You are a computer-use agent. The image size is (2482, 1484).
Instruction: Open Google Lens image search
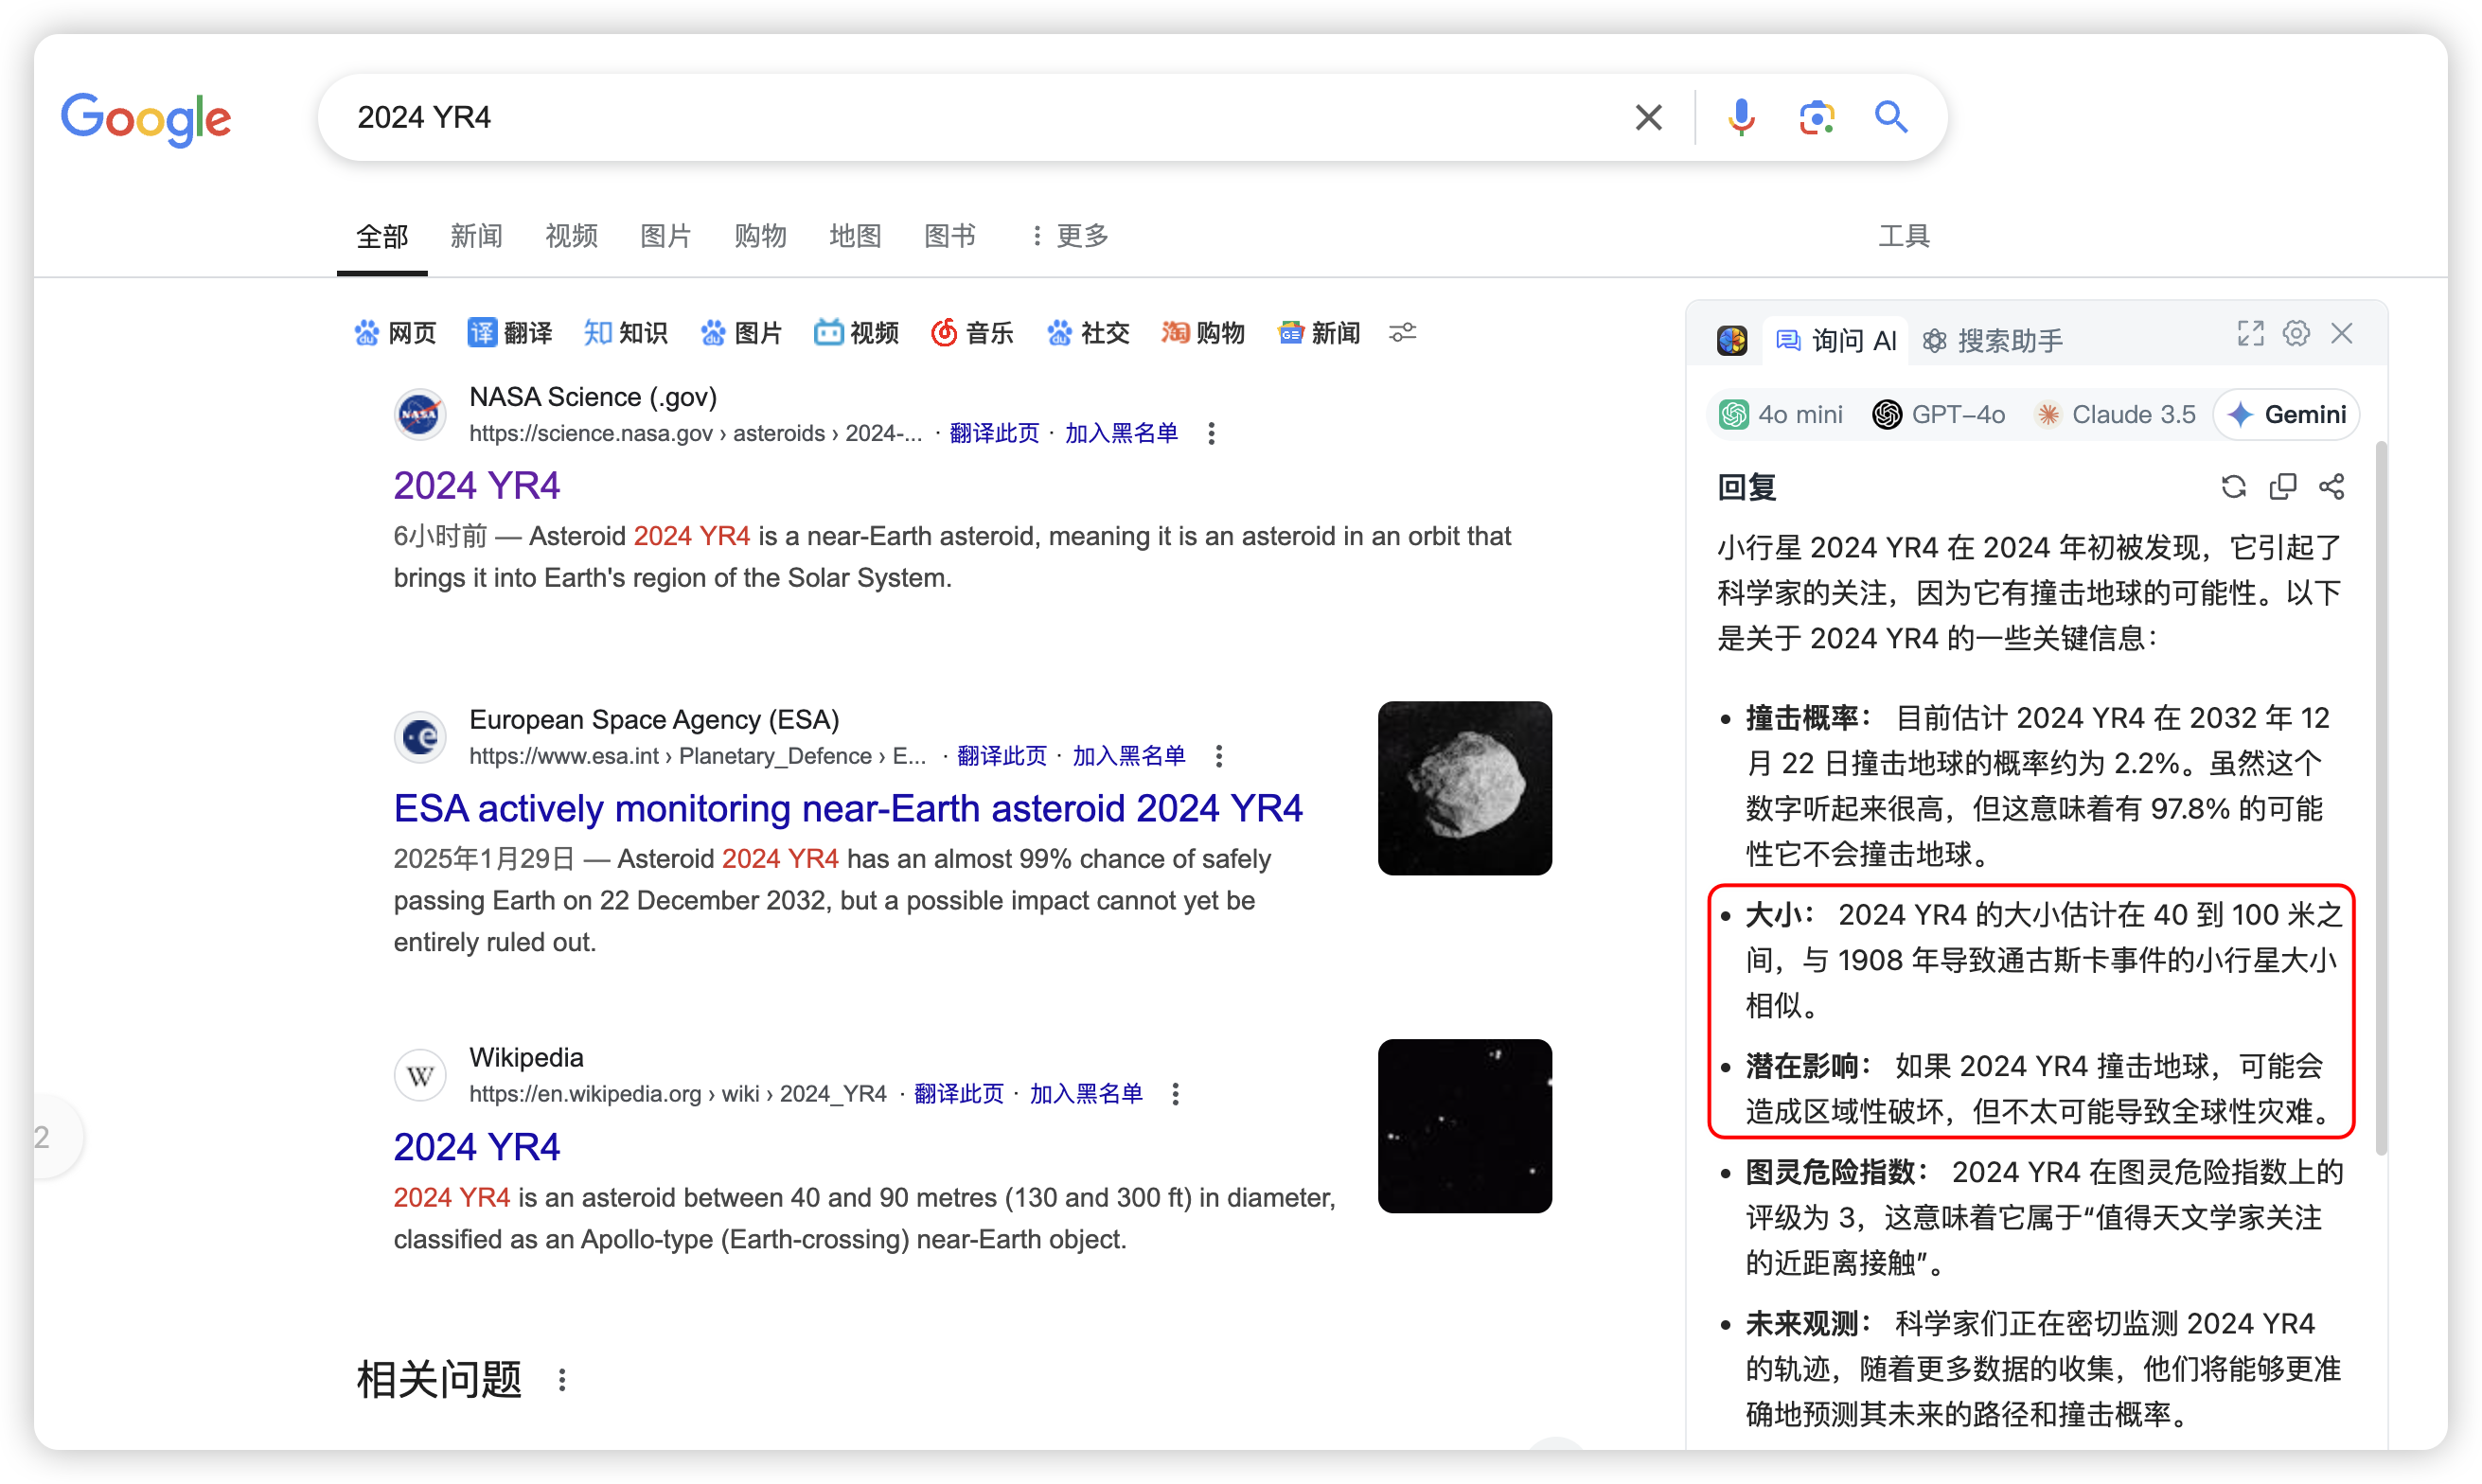coord(1816,117)
